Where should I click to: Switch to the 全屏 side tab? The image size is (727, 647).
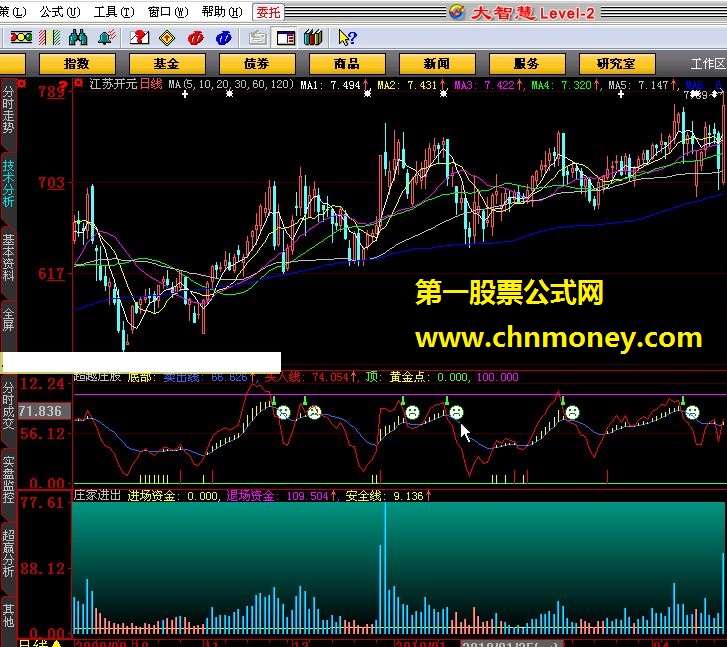[x=8, y=319]
